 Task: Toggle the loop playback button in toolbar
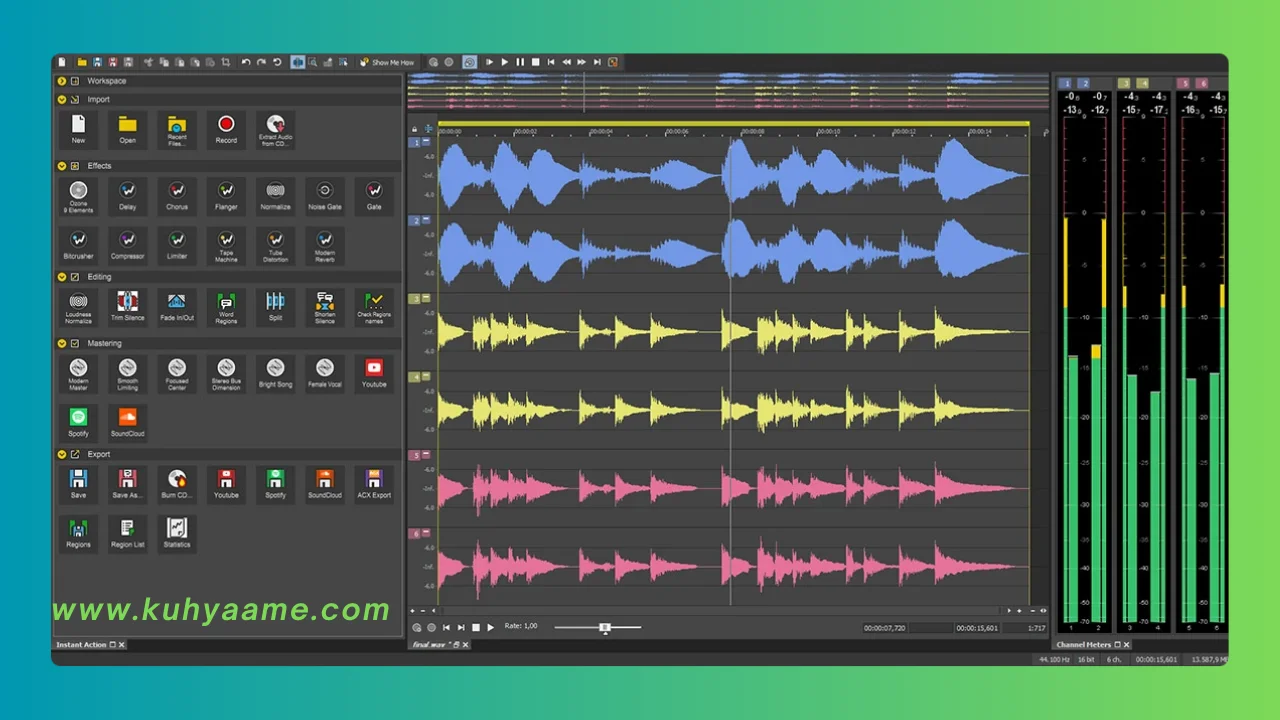(469, 62)
